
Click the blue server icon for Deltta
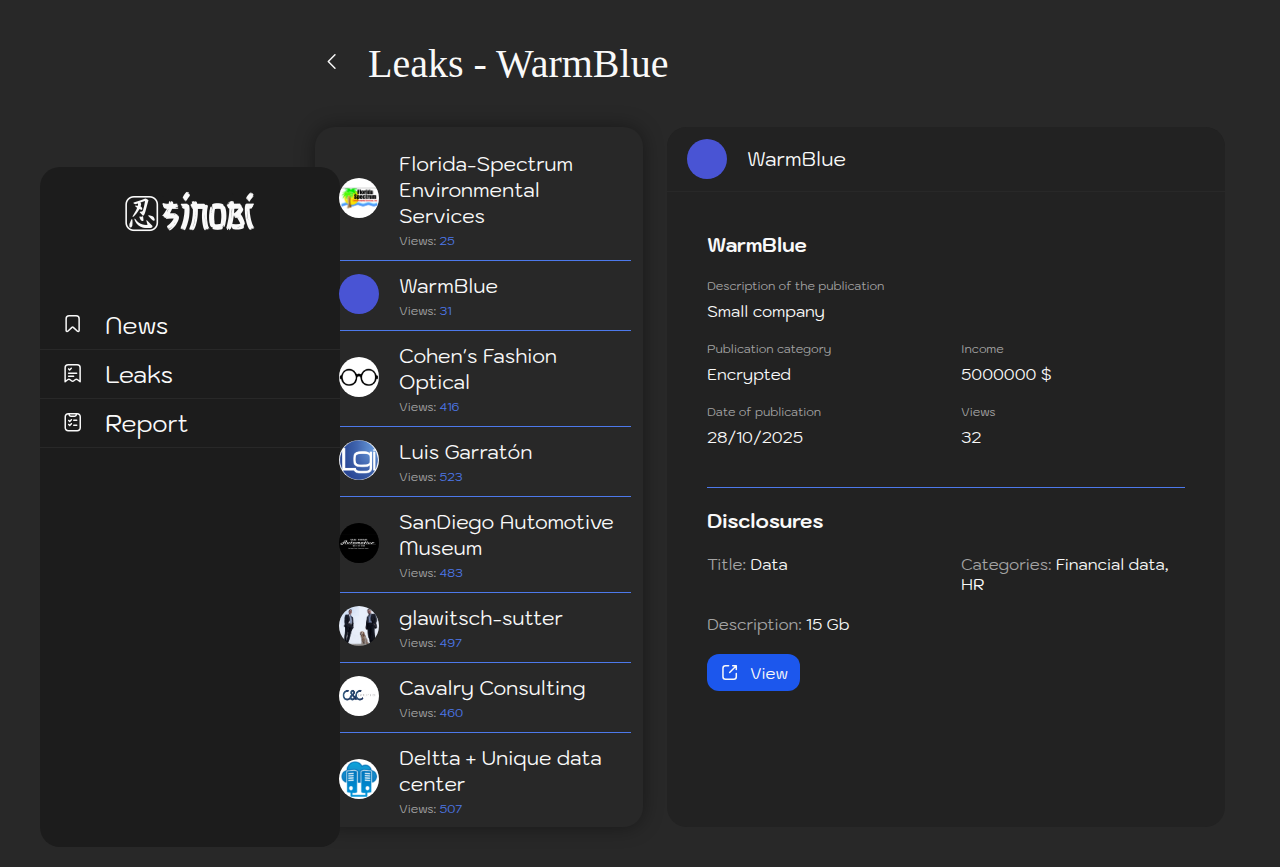359,779
